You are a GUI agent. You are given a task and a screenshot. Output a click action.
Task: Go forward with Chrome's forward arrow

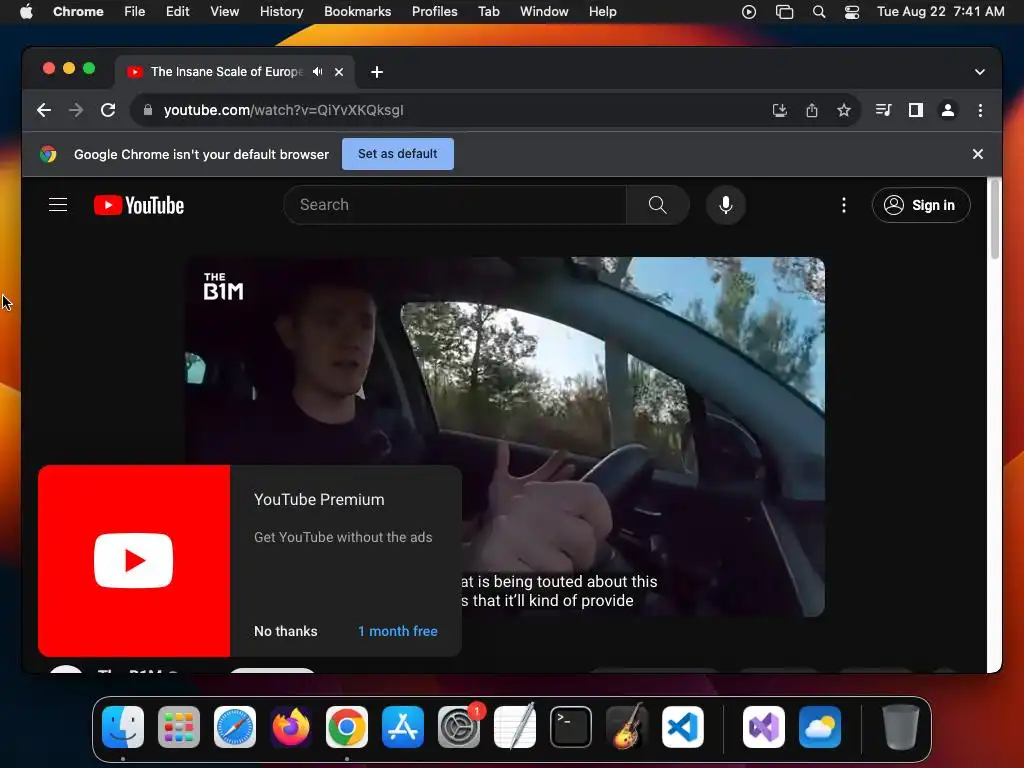[76, 110]
